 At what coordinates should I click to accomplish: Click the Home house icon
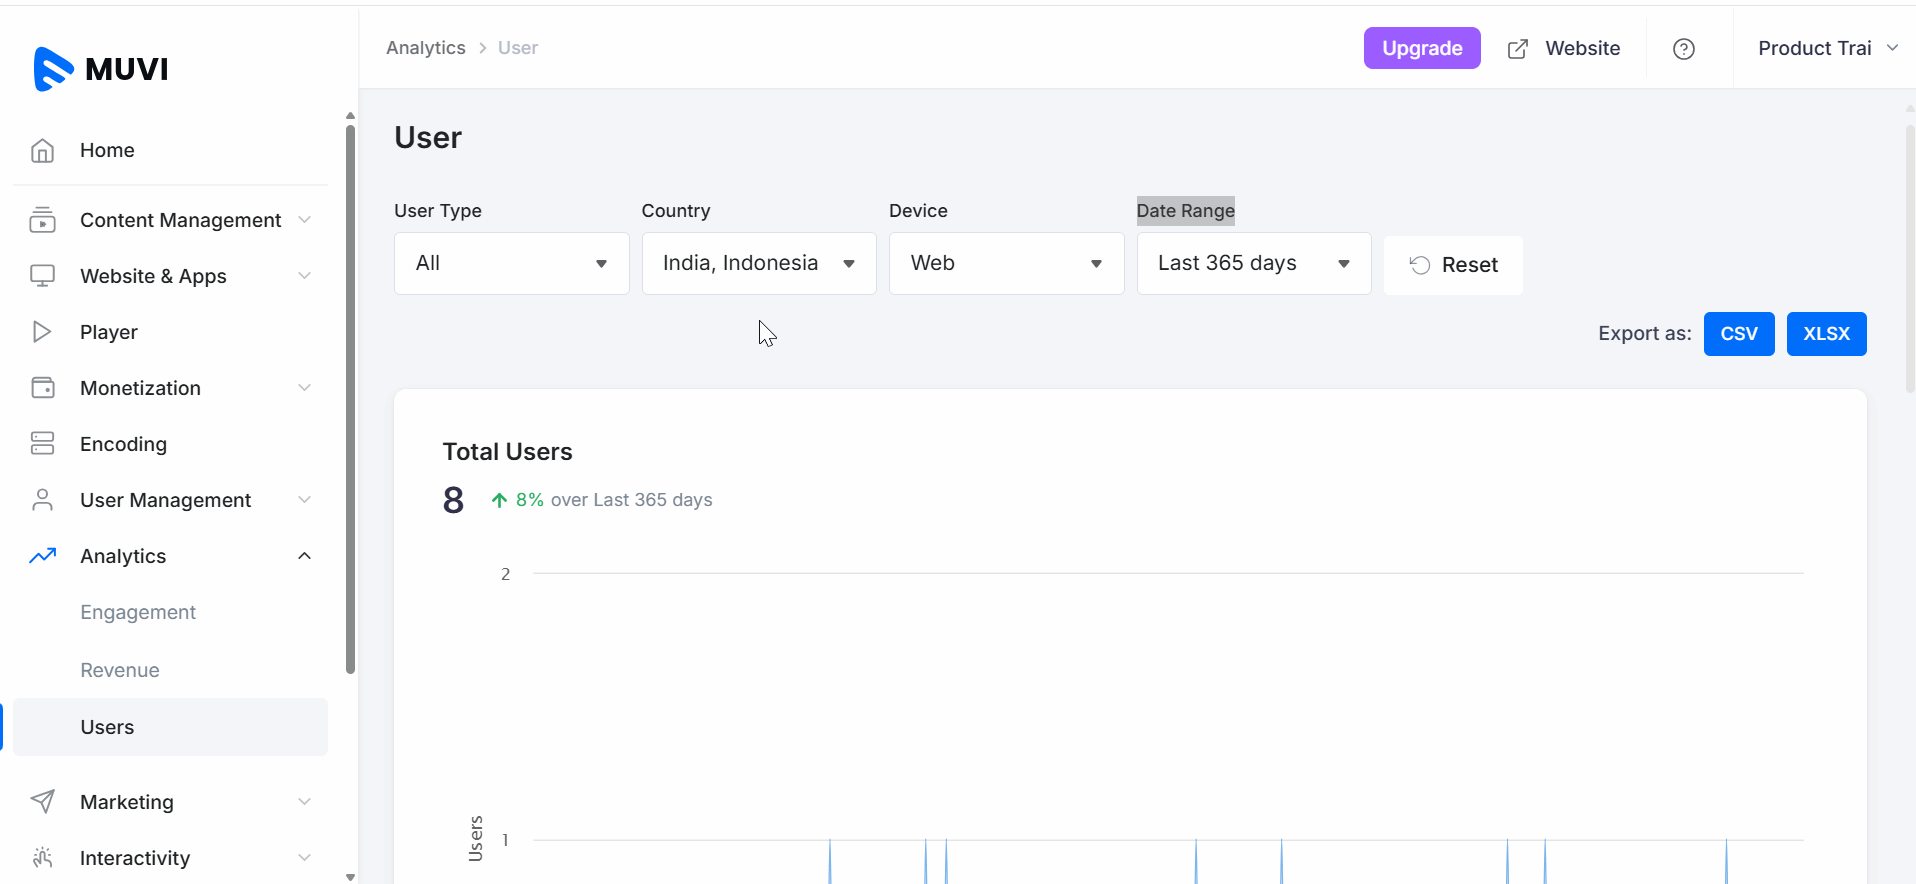click(x=42, y=150)
